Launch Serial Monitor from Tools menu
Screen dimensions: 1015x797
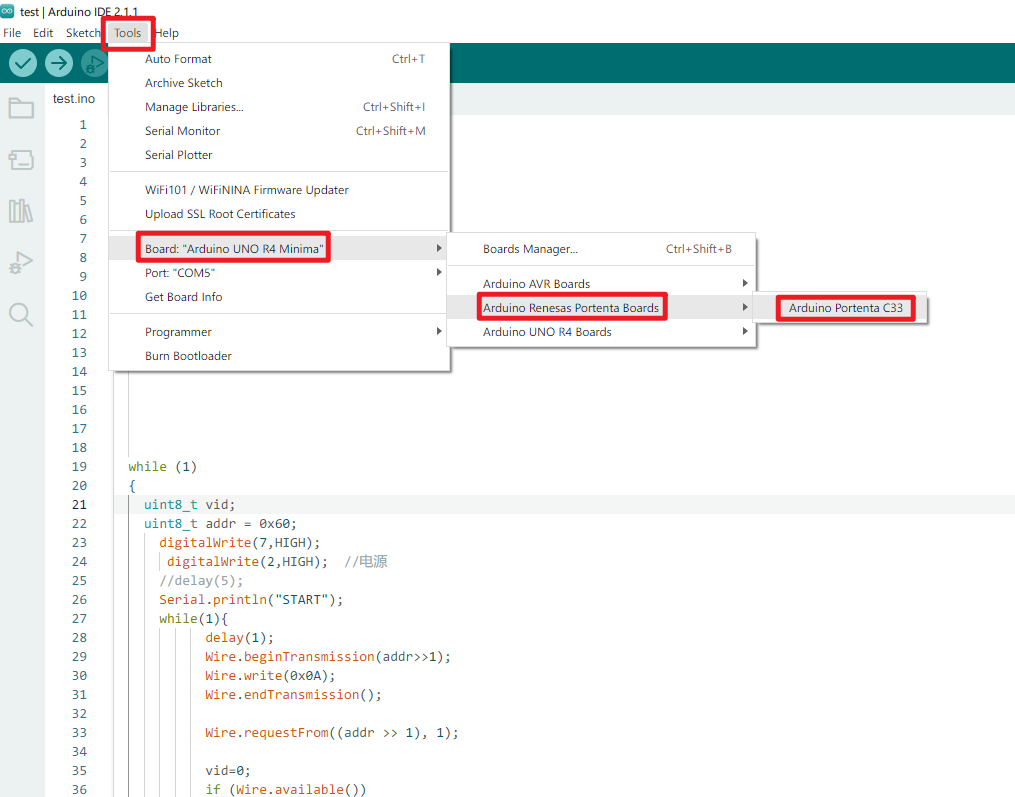279,131
